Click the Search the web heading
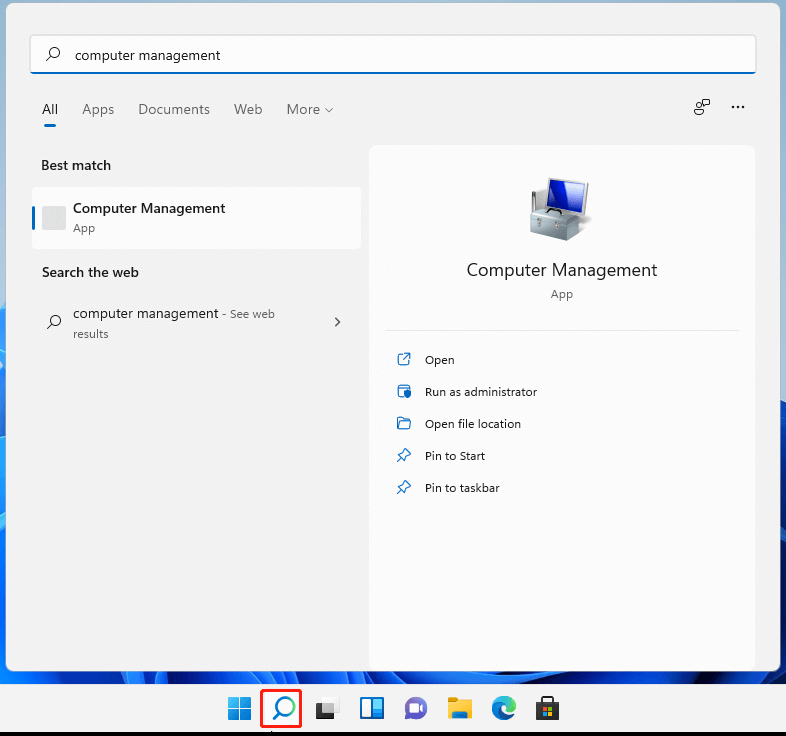The height and width of the screenshot is (736, 786). pyautogui.click(x=90, y=272)
